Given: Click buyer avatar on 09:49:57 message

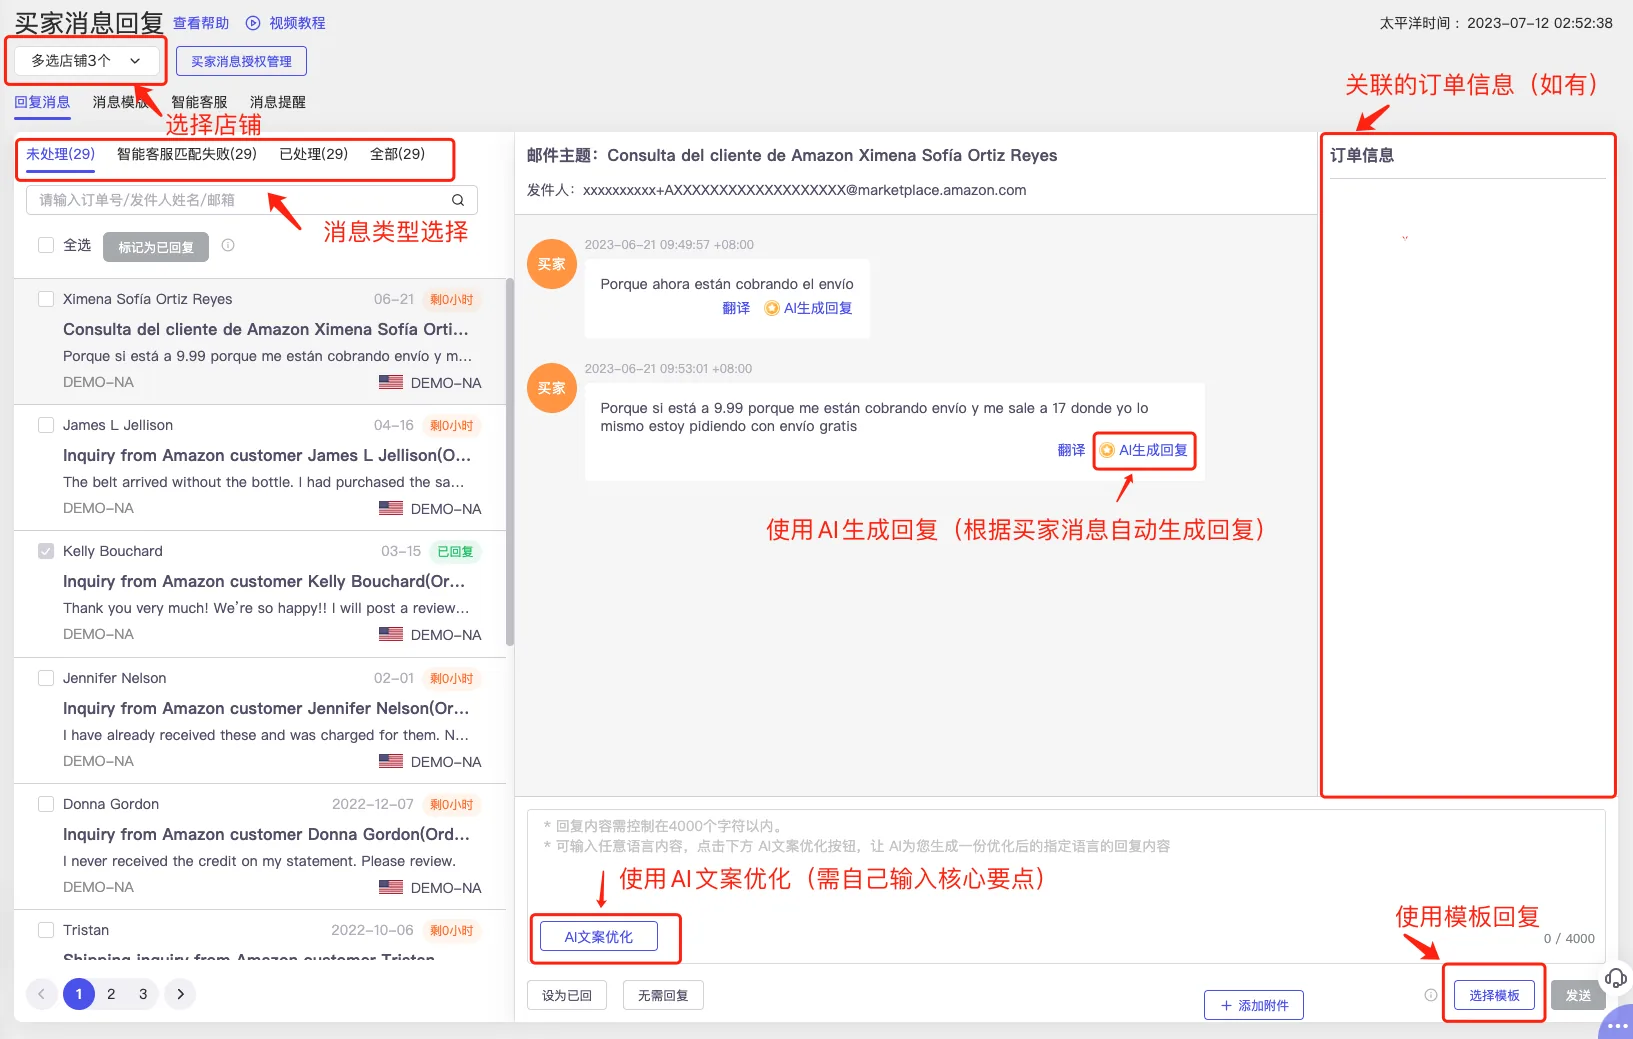Looking at the screenshot, I should [x=552, y=264].
